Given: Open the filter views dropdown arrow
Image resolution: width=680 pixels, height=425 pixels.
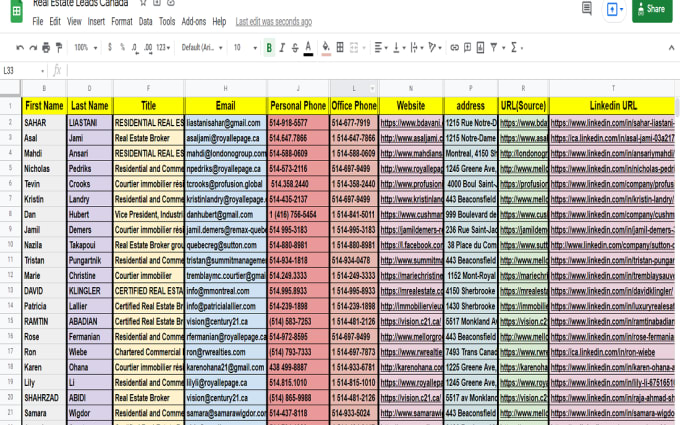Looking at the screenshot, I should click(x=503, y=48).
